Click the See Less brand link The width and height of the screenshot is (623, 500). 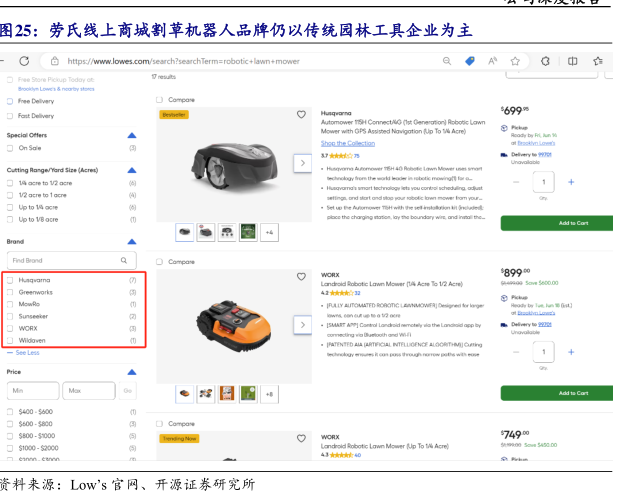pyautogui.click(x=27, y=352)
